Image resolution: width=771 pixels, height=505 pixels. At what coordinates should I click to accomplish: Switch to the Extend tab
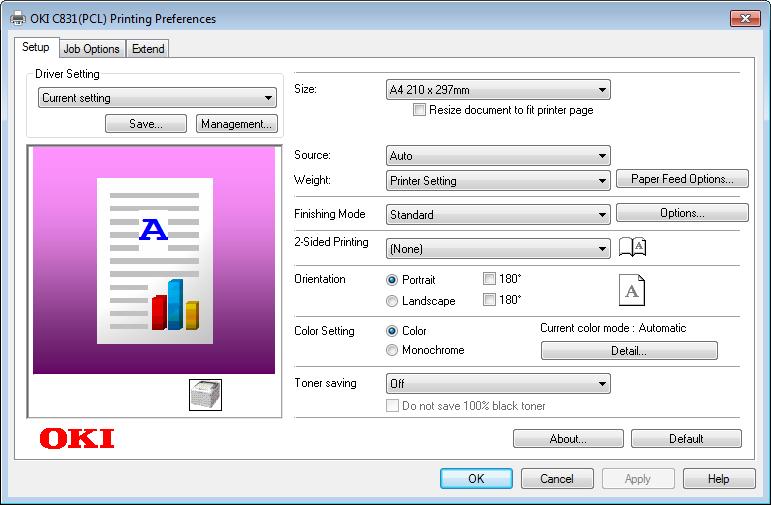tap(148, 49)
